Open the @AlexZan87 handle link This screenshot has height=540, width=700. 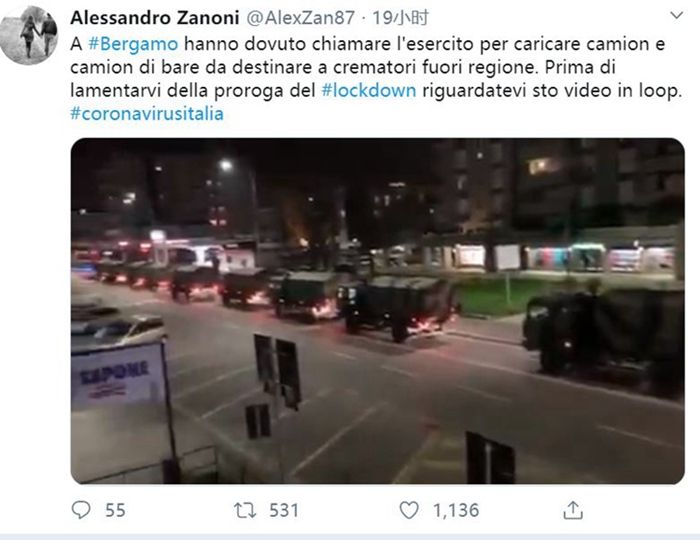point(300,18)
